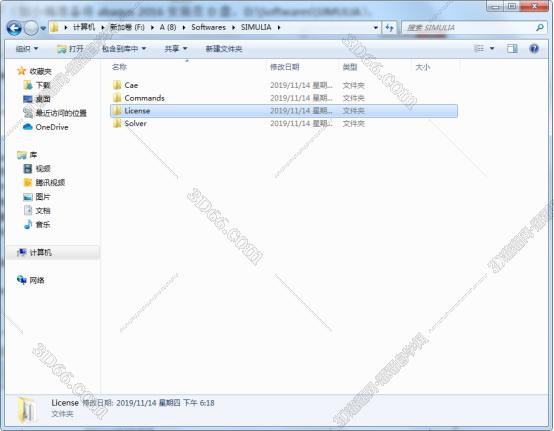Click the search magnifier icon
The height and width of the screenshot is (431, 554).
[540, 28]
